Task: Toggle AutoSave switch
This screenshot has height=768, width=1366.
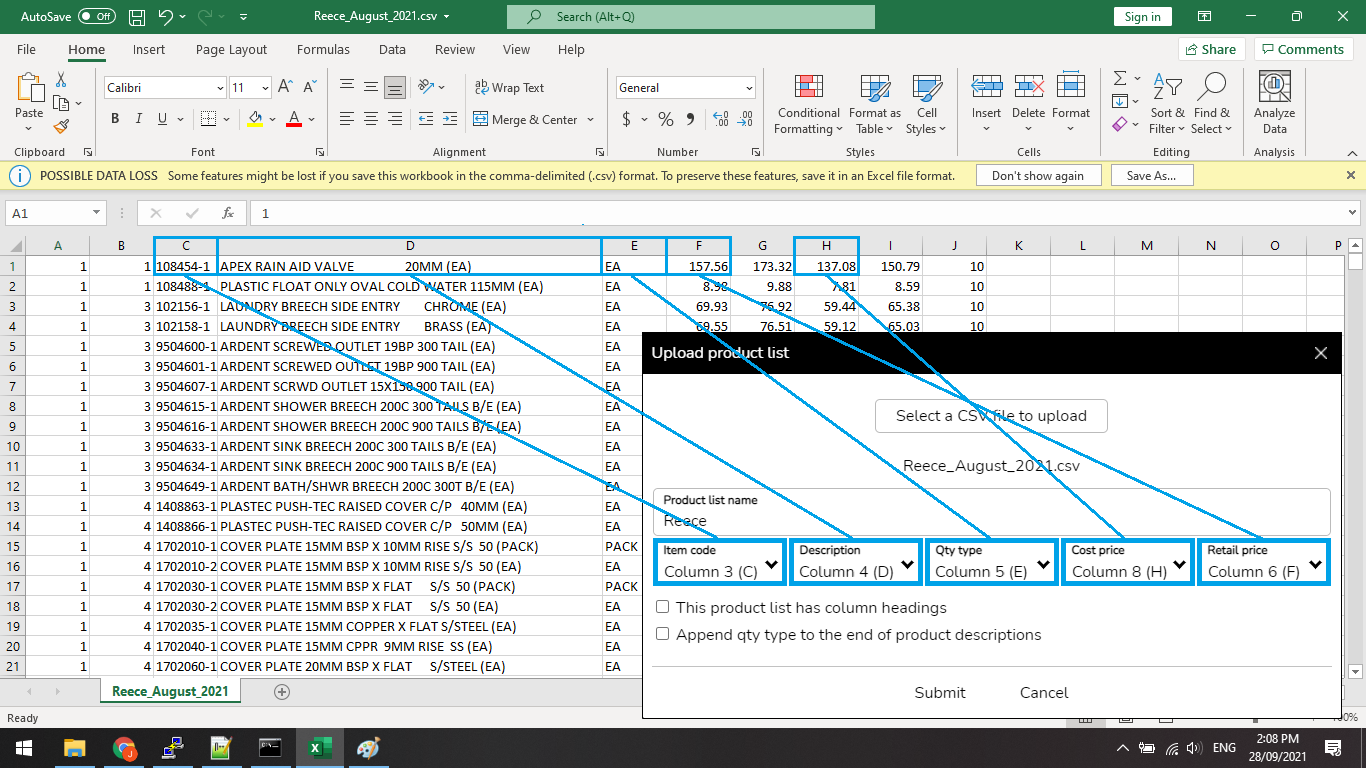Action: (97, 17)
